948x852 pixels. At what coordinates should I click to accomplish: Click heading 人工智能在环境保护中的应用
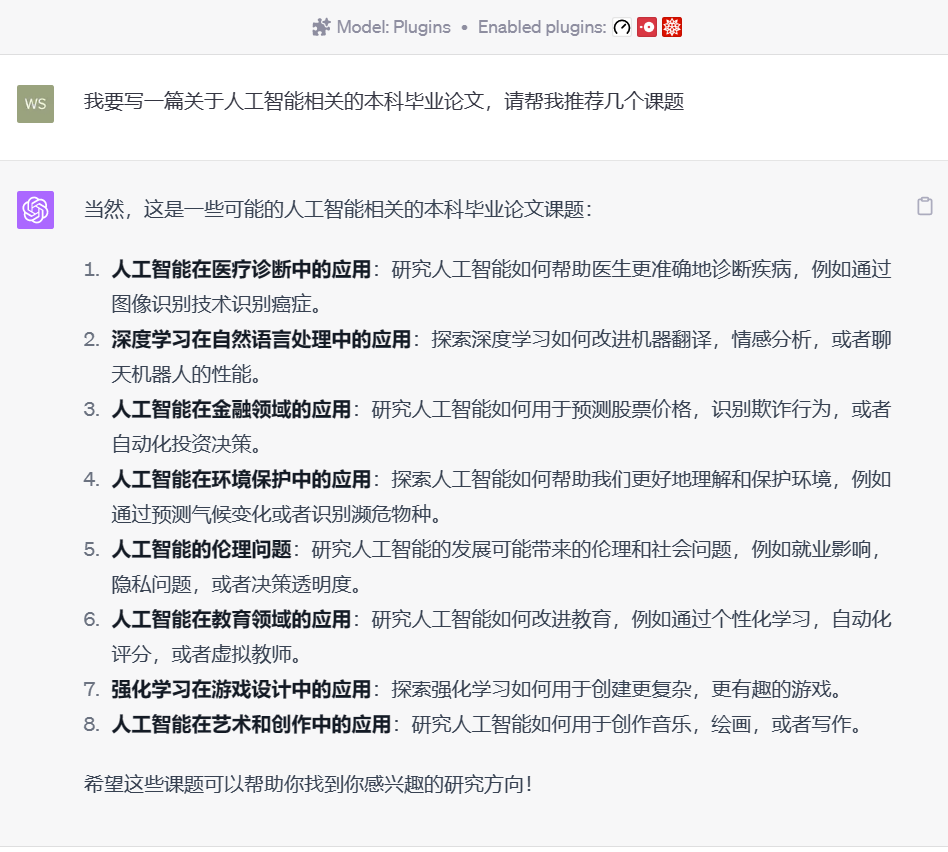point(241,480)
